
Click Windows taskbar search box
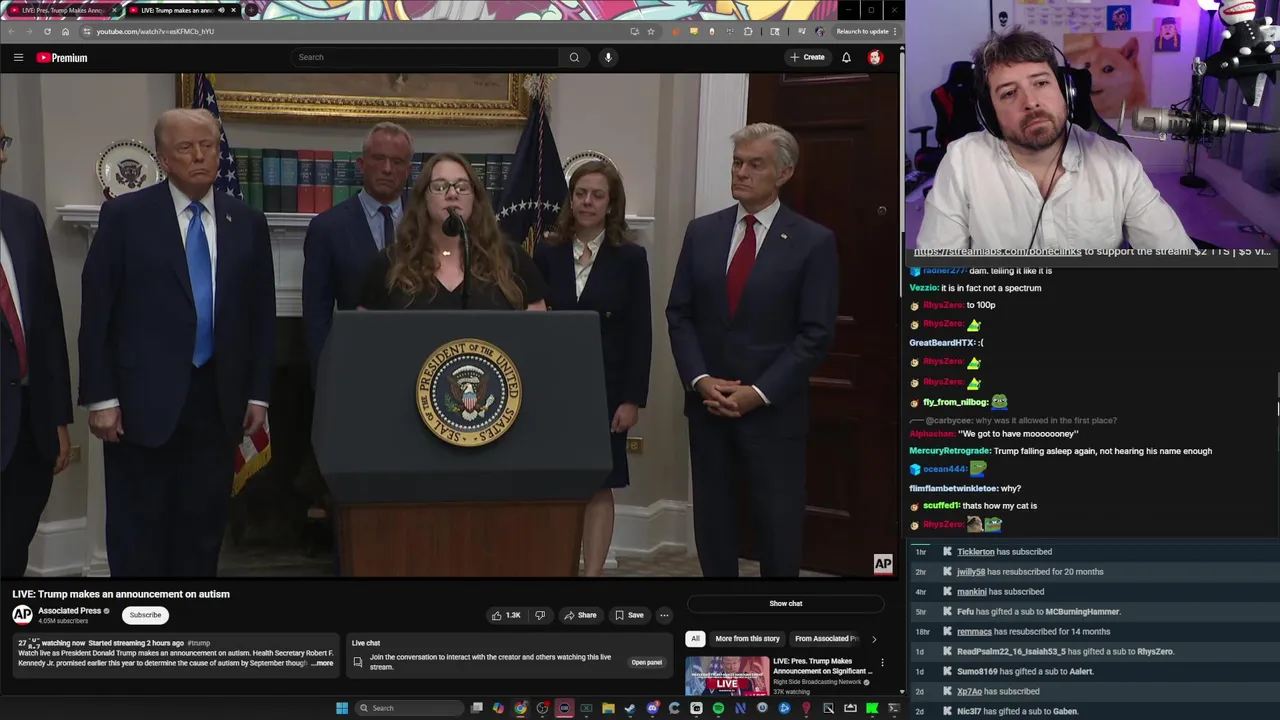408,708
